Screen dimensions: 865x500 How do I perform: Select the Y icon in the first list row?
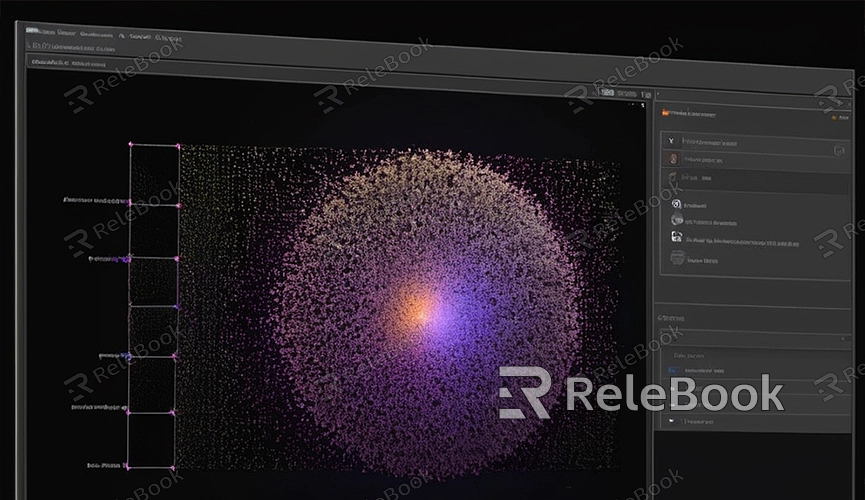[x=671, y=141]
